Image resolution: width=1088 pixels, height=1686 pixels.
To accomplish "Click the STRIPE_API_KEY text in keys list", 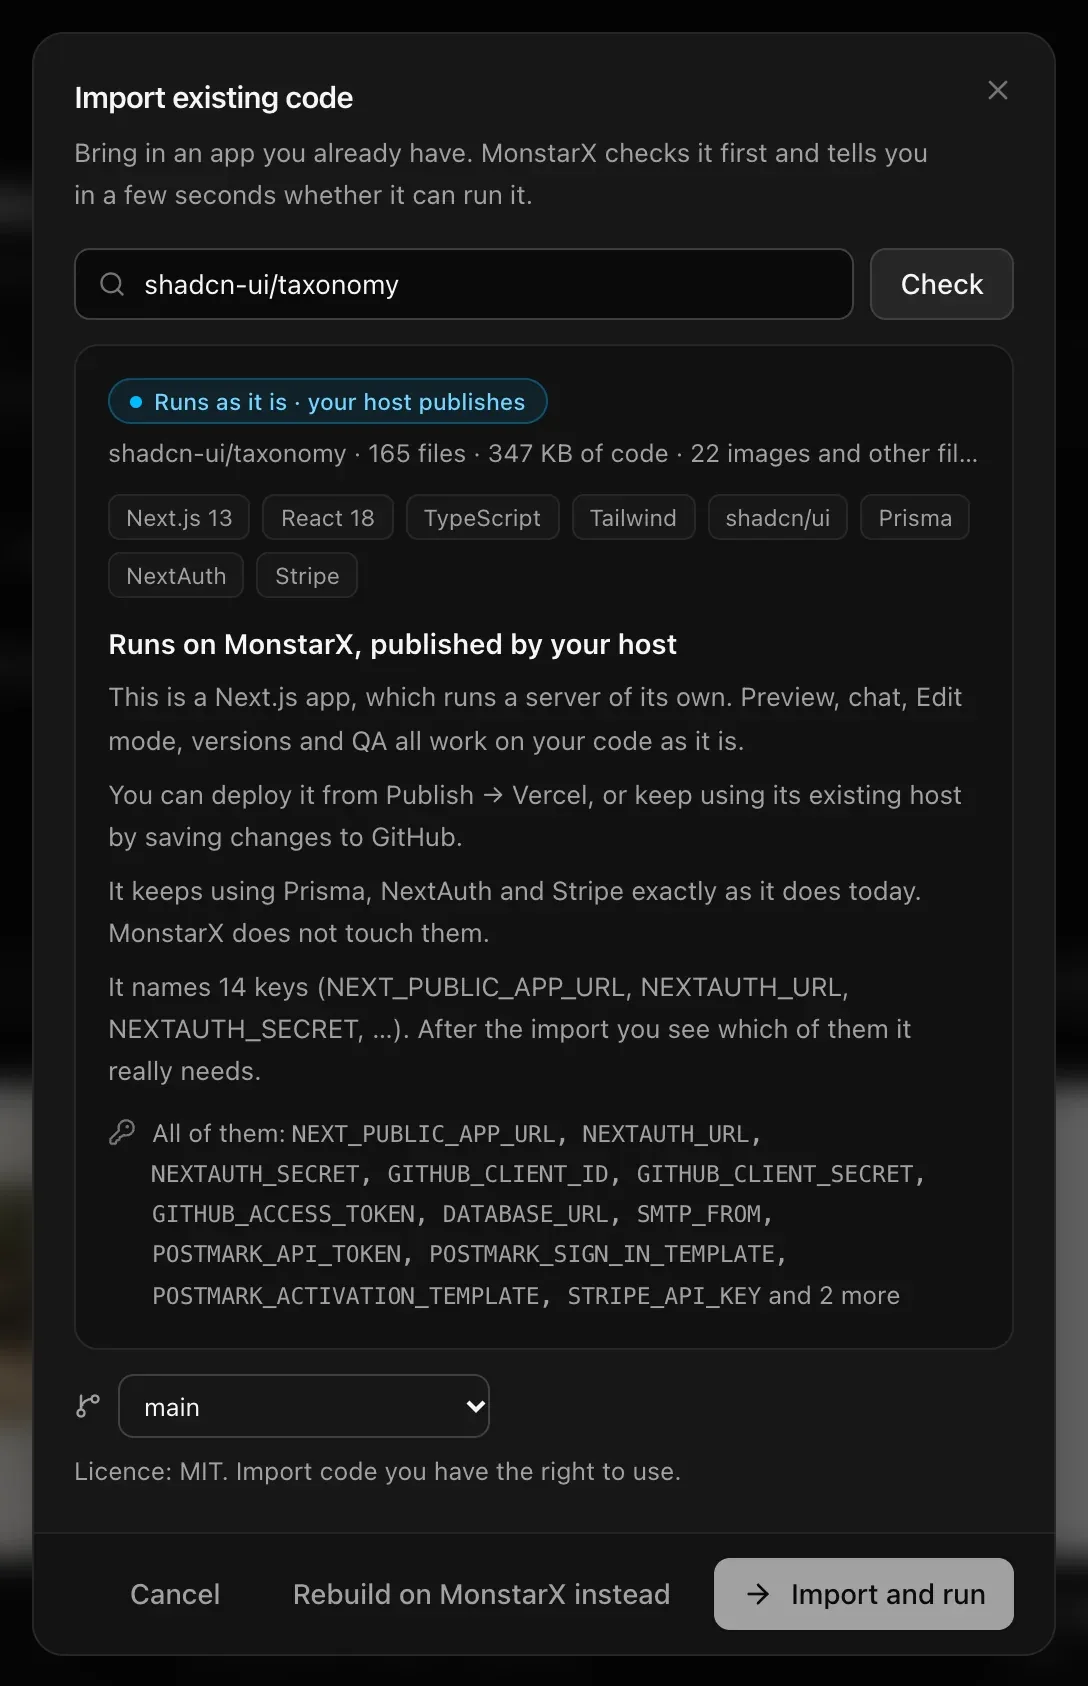I will click(x=664, y=1296).
